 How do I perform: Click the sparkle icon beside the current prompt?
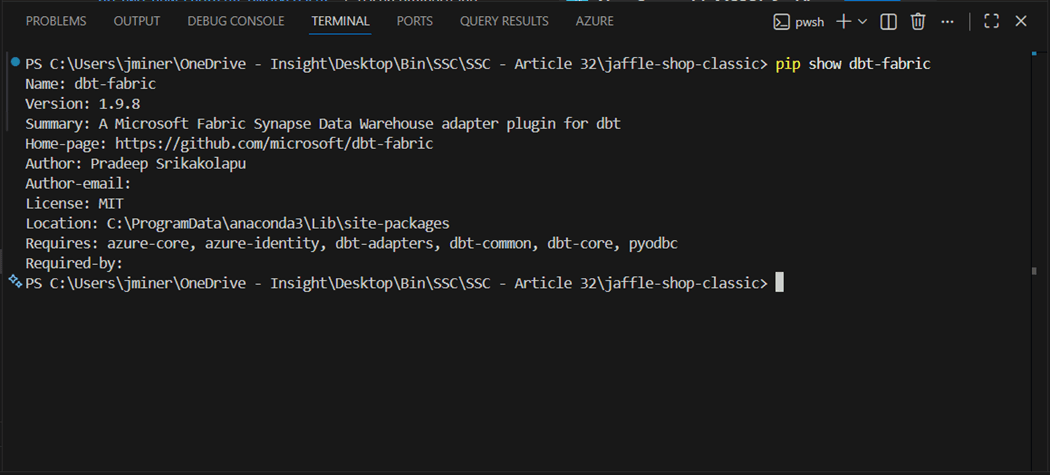pos(15,283)
